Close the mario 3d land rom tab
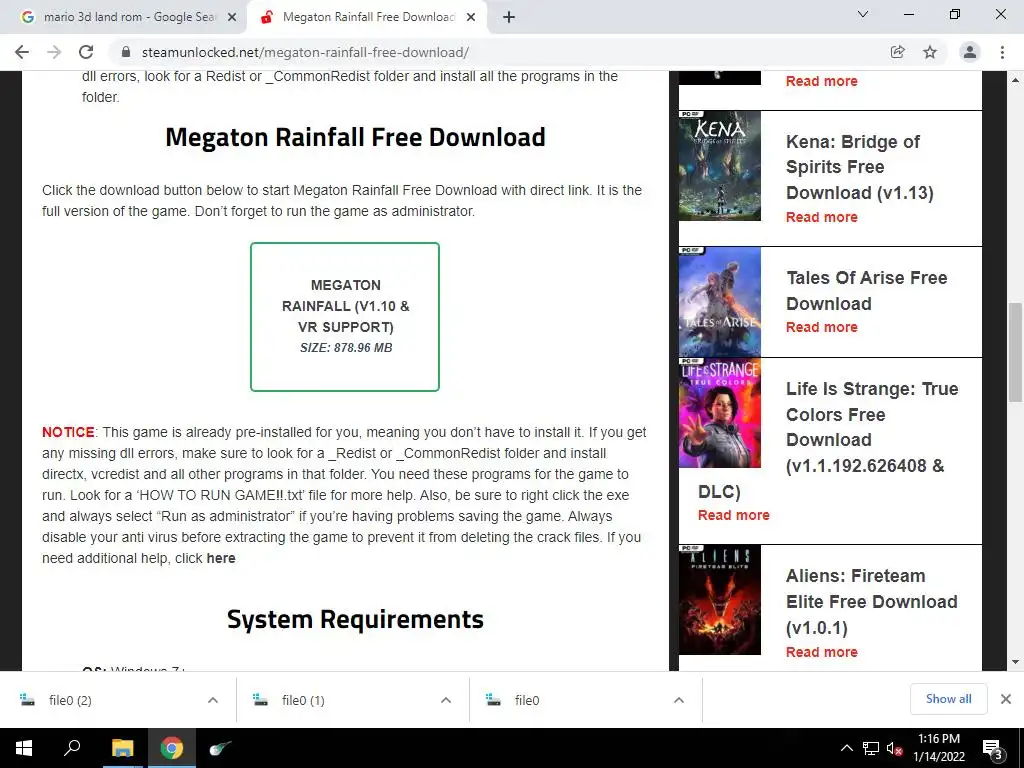This screenshot has height=768, width=1024. (231, 17)
